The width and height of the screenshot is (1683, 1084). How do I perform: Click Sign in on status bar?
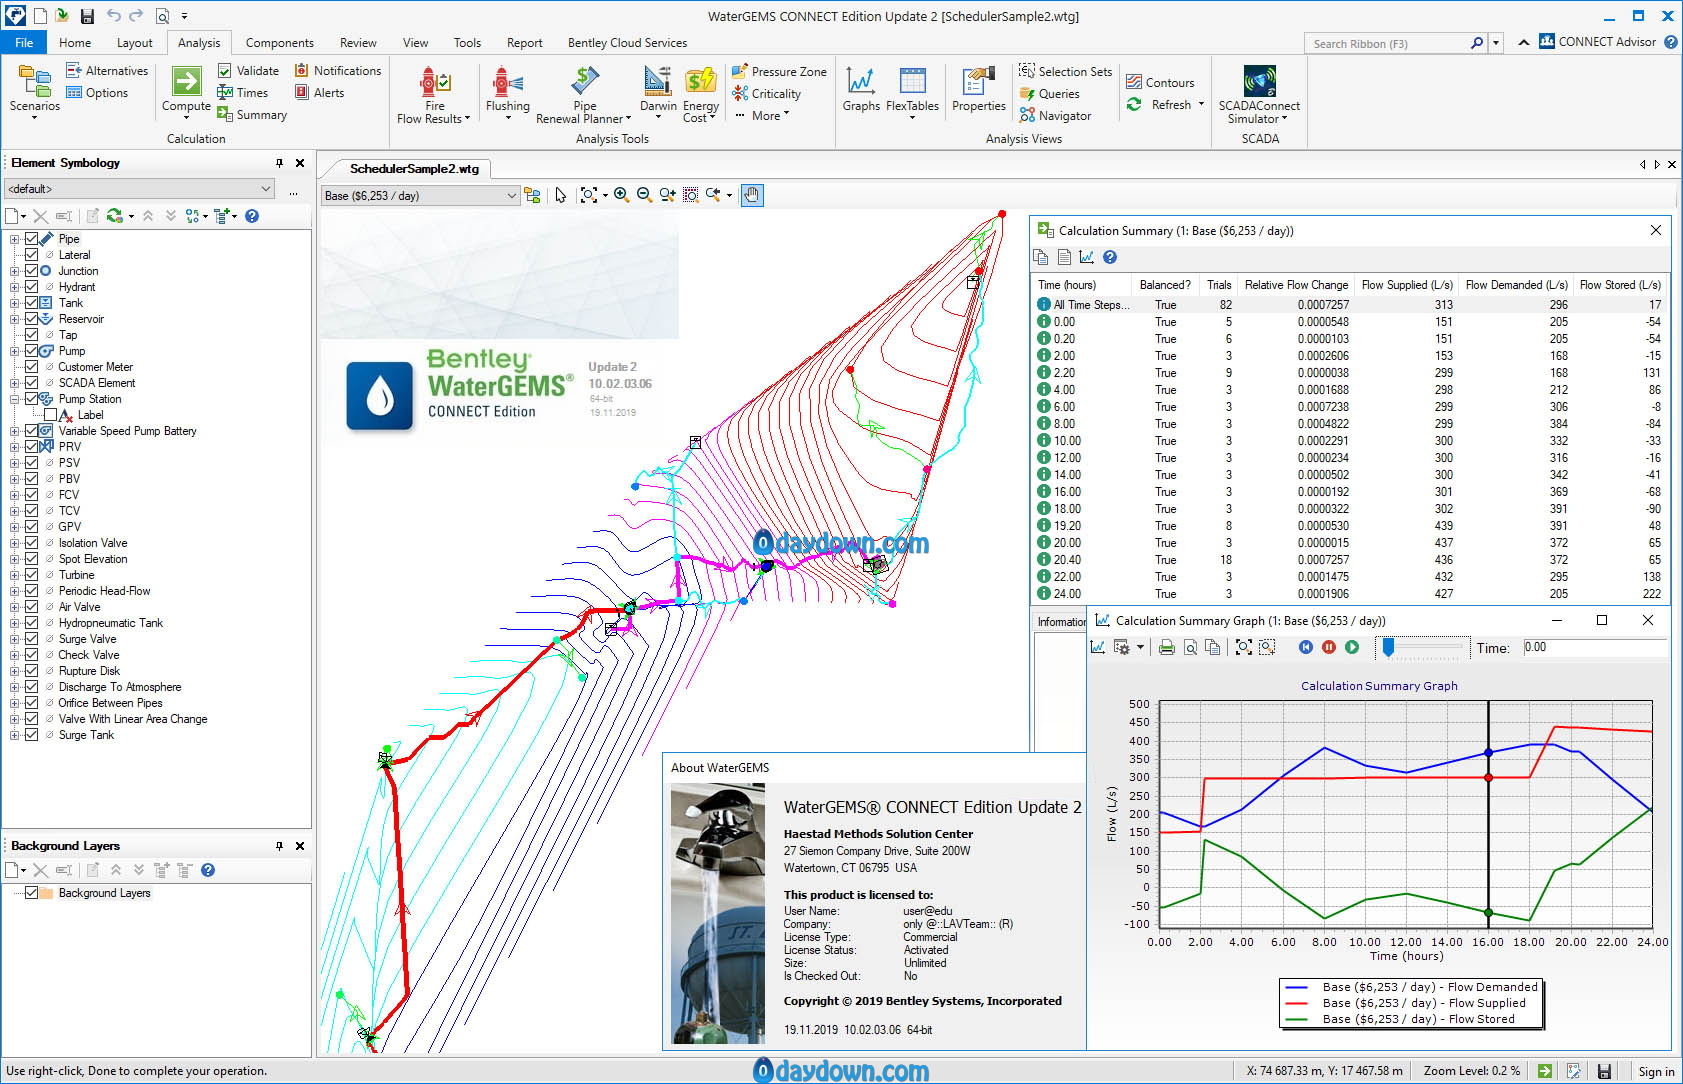click(1656, 1071)
